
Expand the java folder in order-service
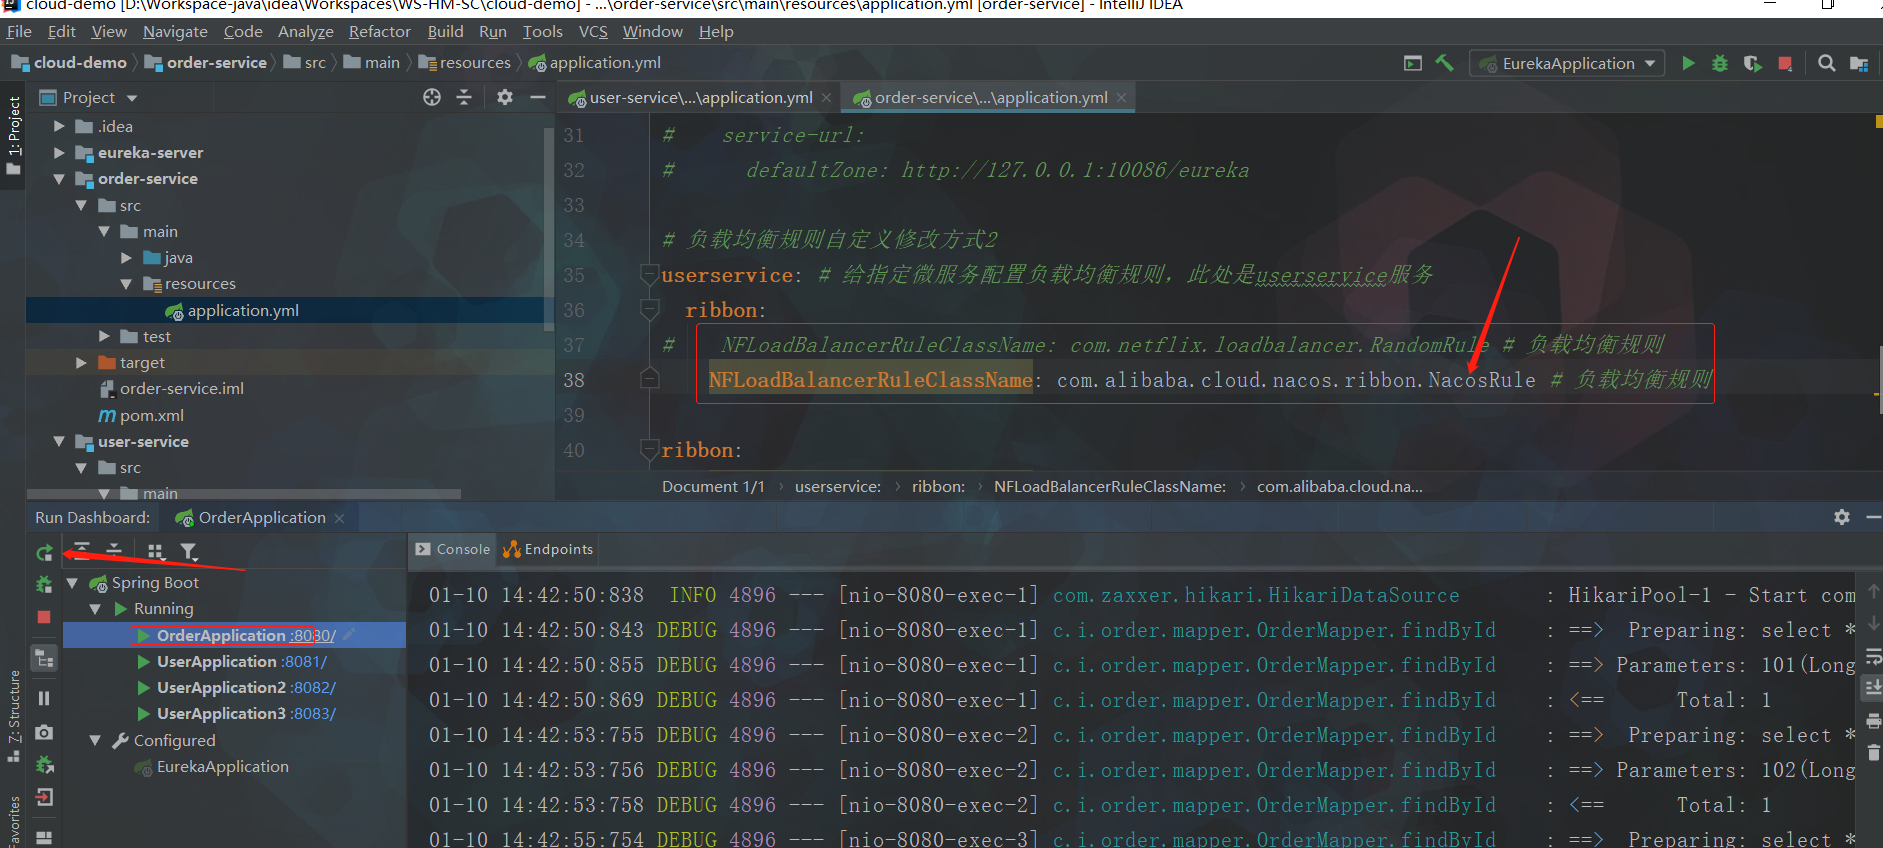[x=126, y=258]
